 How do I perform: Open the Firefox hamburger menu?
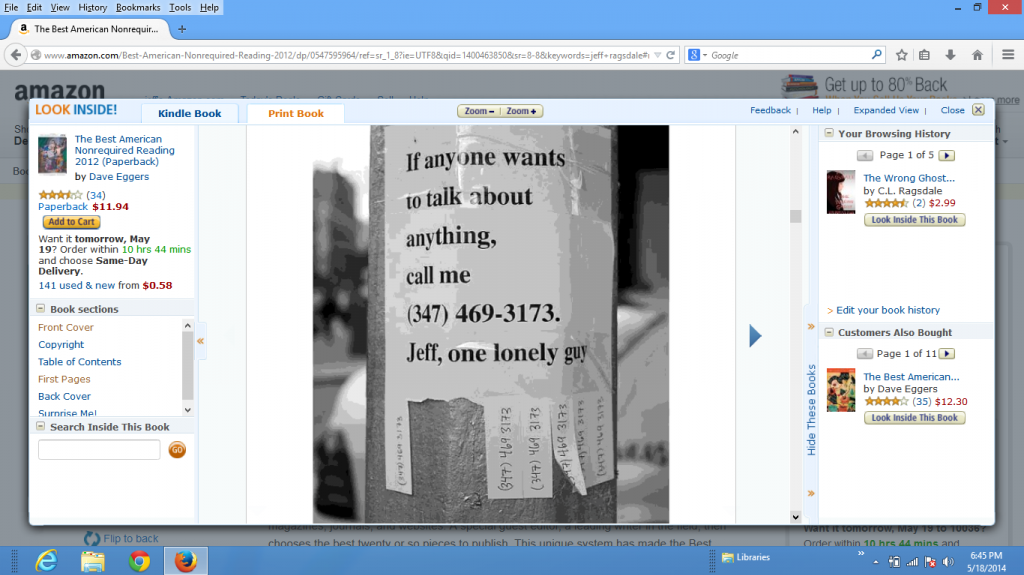pyautogui.click(x=1003, y=55)
